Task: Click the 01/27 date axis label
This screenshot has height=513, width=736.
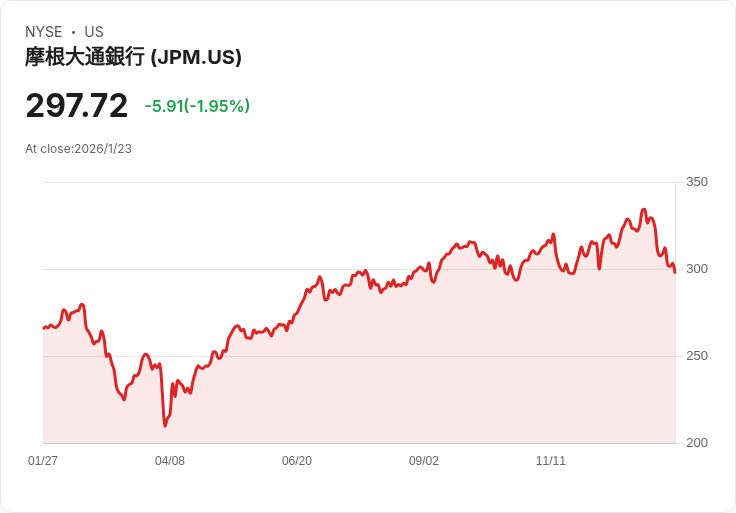Action: (x=43, y=461)
